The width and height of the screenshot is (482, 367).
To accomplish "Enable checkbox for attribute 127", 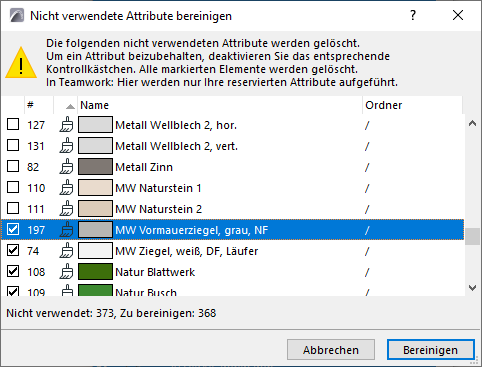I will pos(13,125).
